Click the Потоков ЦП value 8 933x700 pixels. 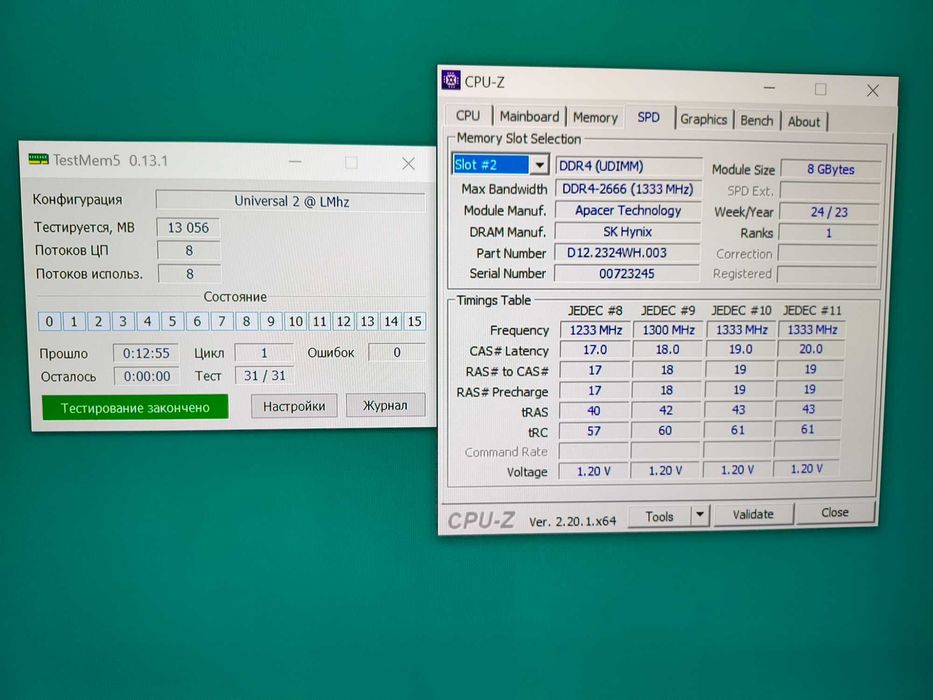click(x=189, y=251)
